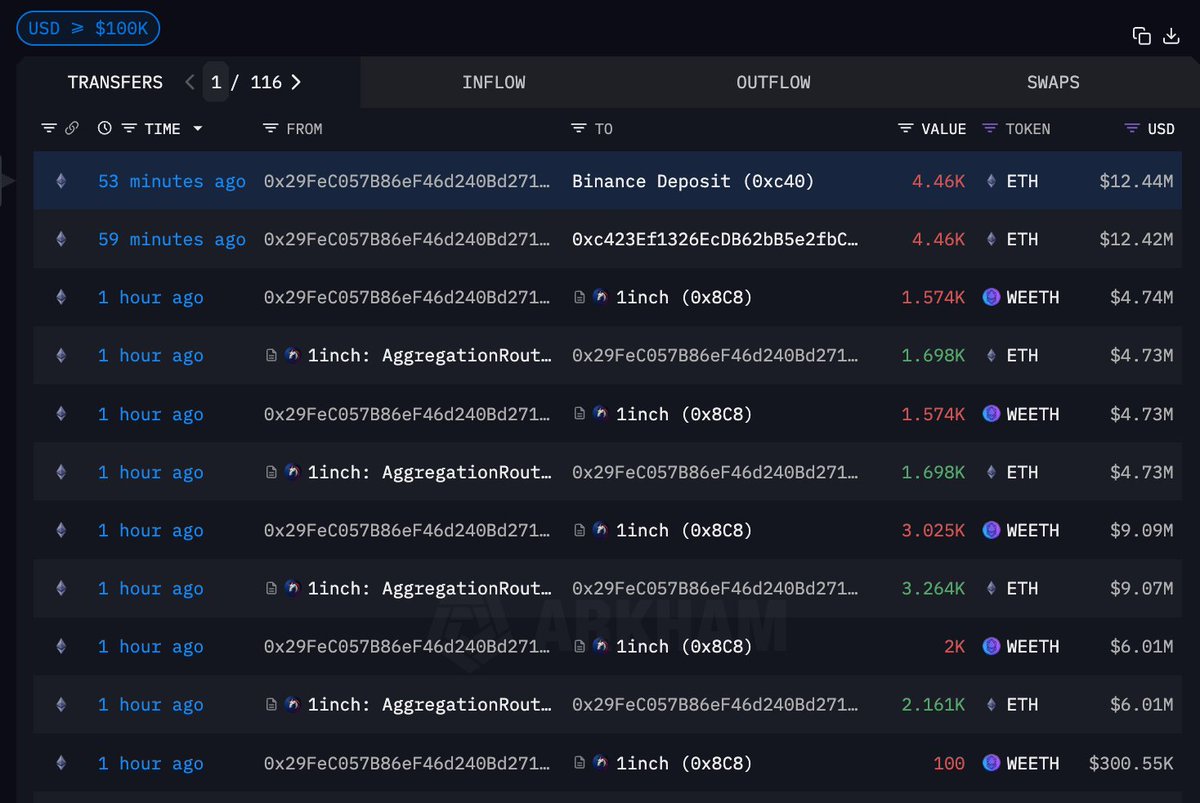Click the 2K WEETH value
Viewport: 1200px width, 803px height.
[x=955, y=647]
